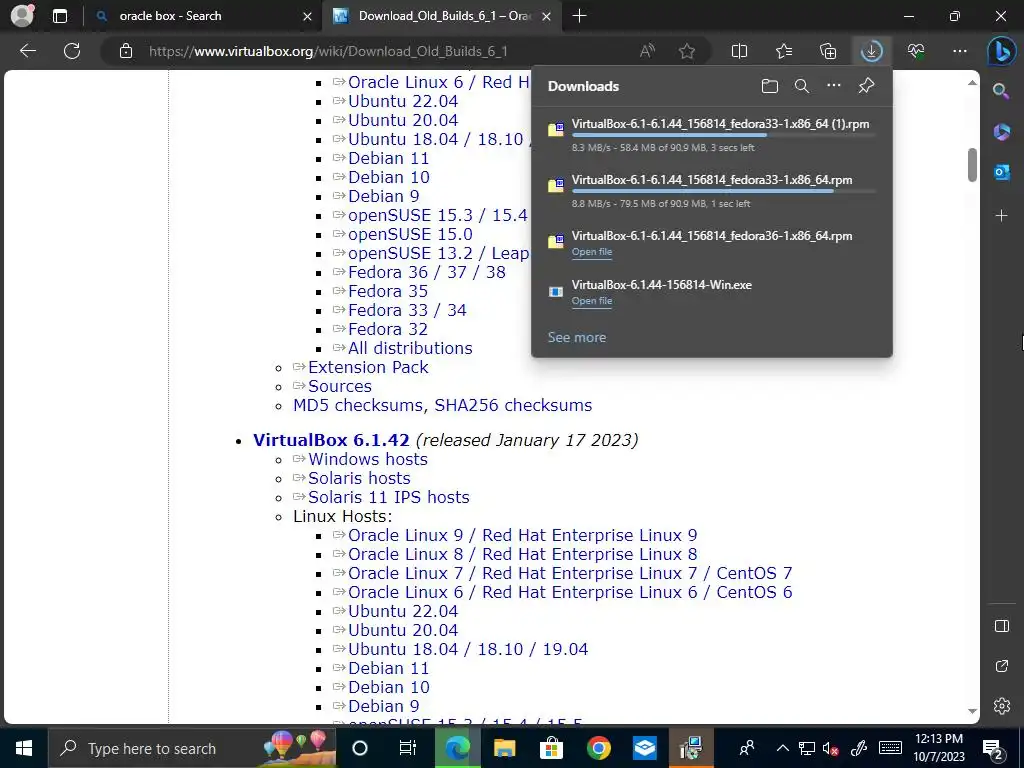Viewport: 1024px width, 768px height.
Task: Show hidden system tray icons
Action: tap(782, 748)
